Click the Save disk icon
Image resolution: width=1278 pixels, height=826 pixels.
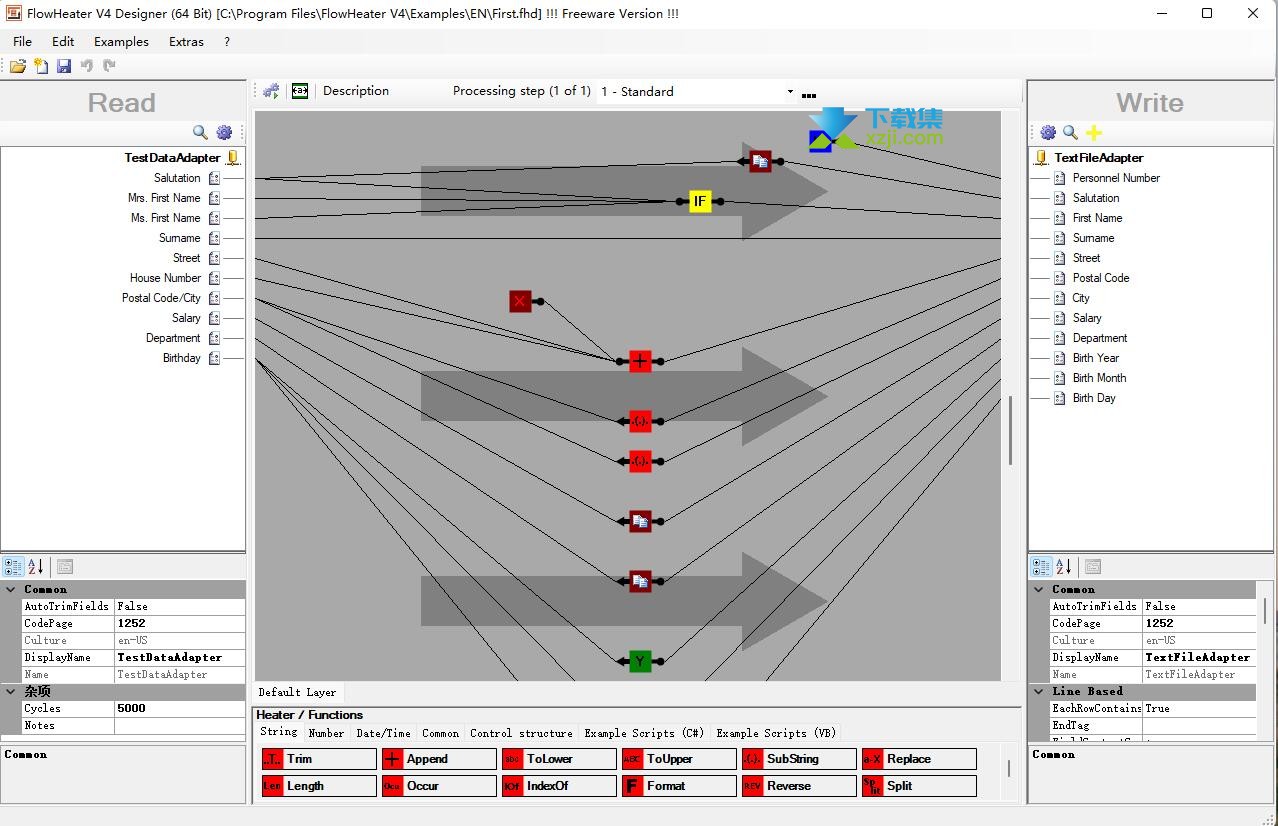(64, 66)
